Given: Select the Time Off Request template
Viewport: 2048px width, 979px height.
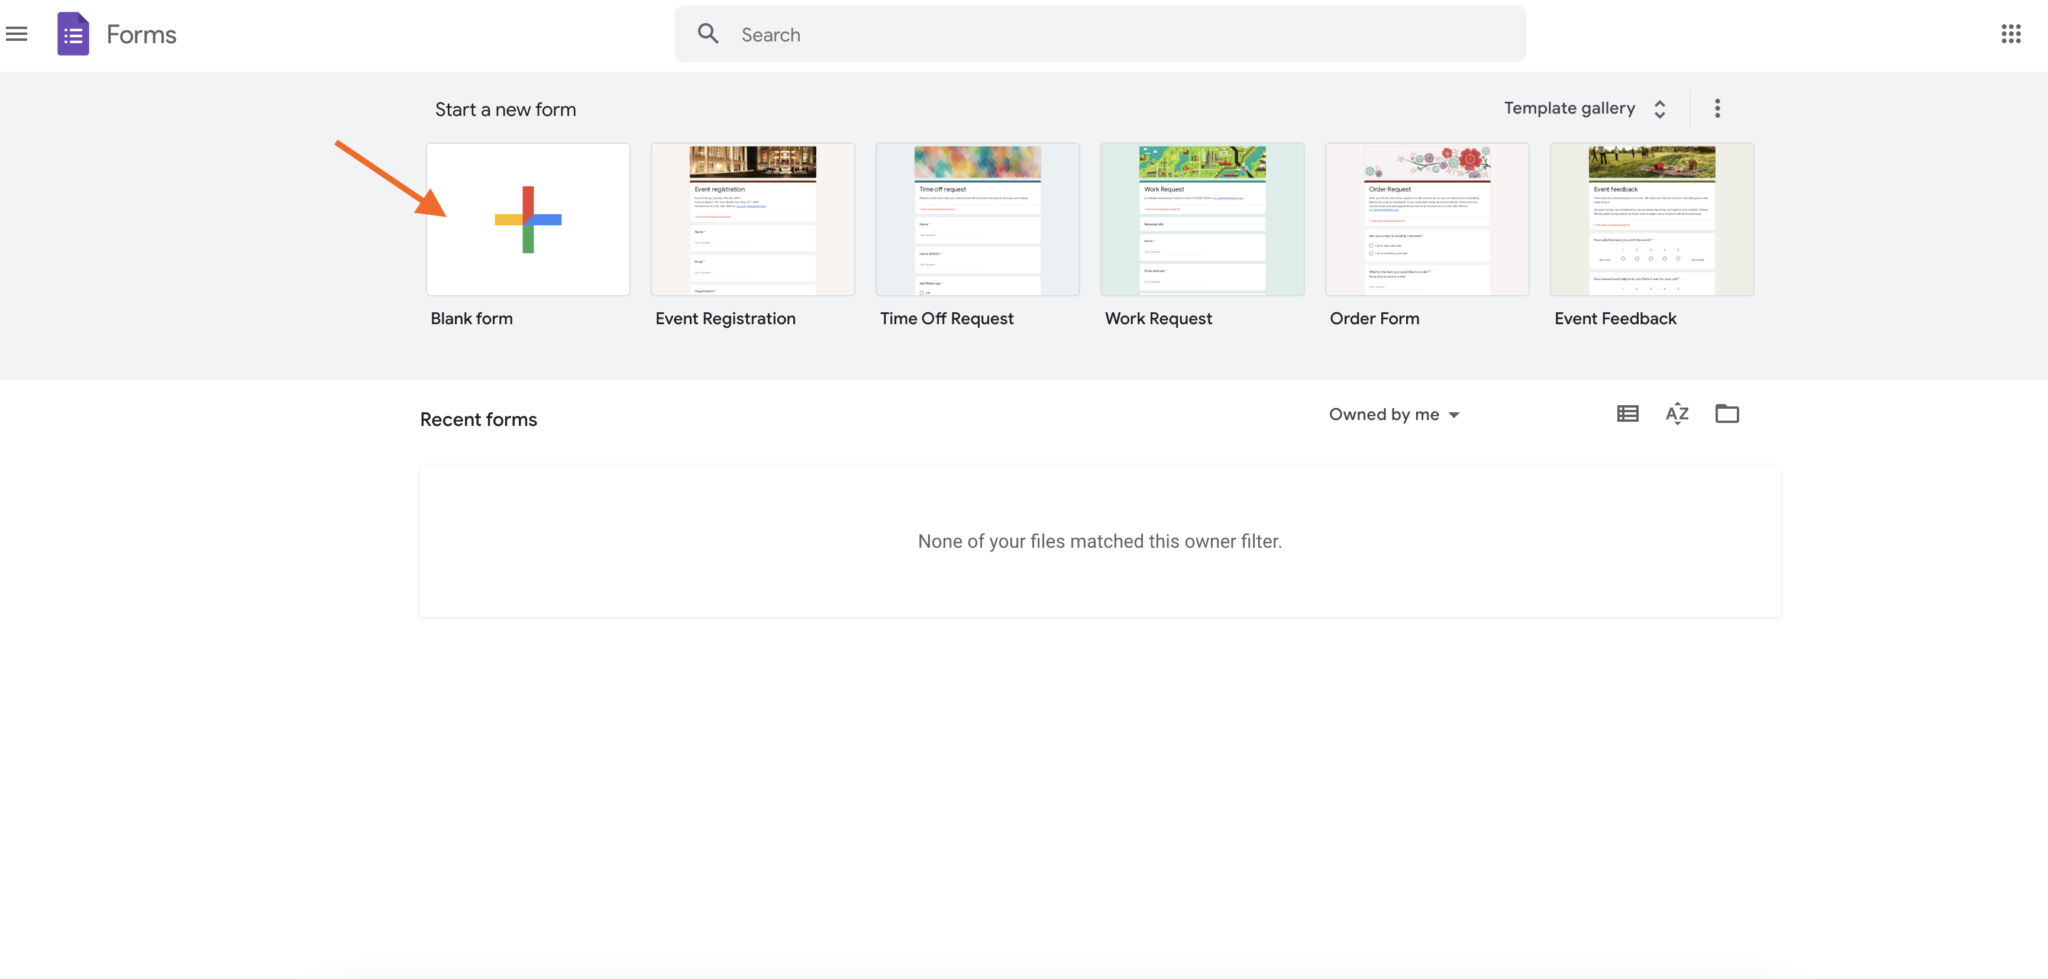Looking at the screenshot, I should click(977, 219).
